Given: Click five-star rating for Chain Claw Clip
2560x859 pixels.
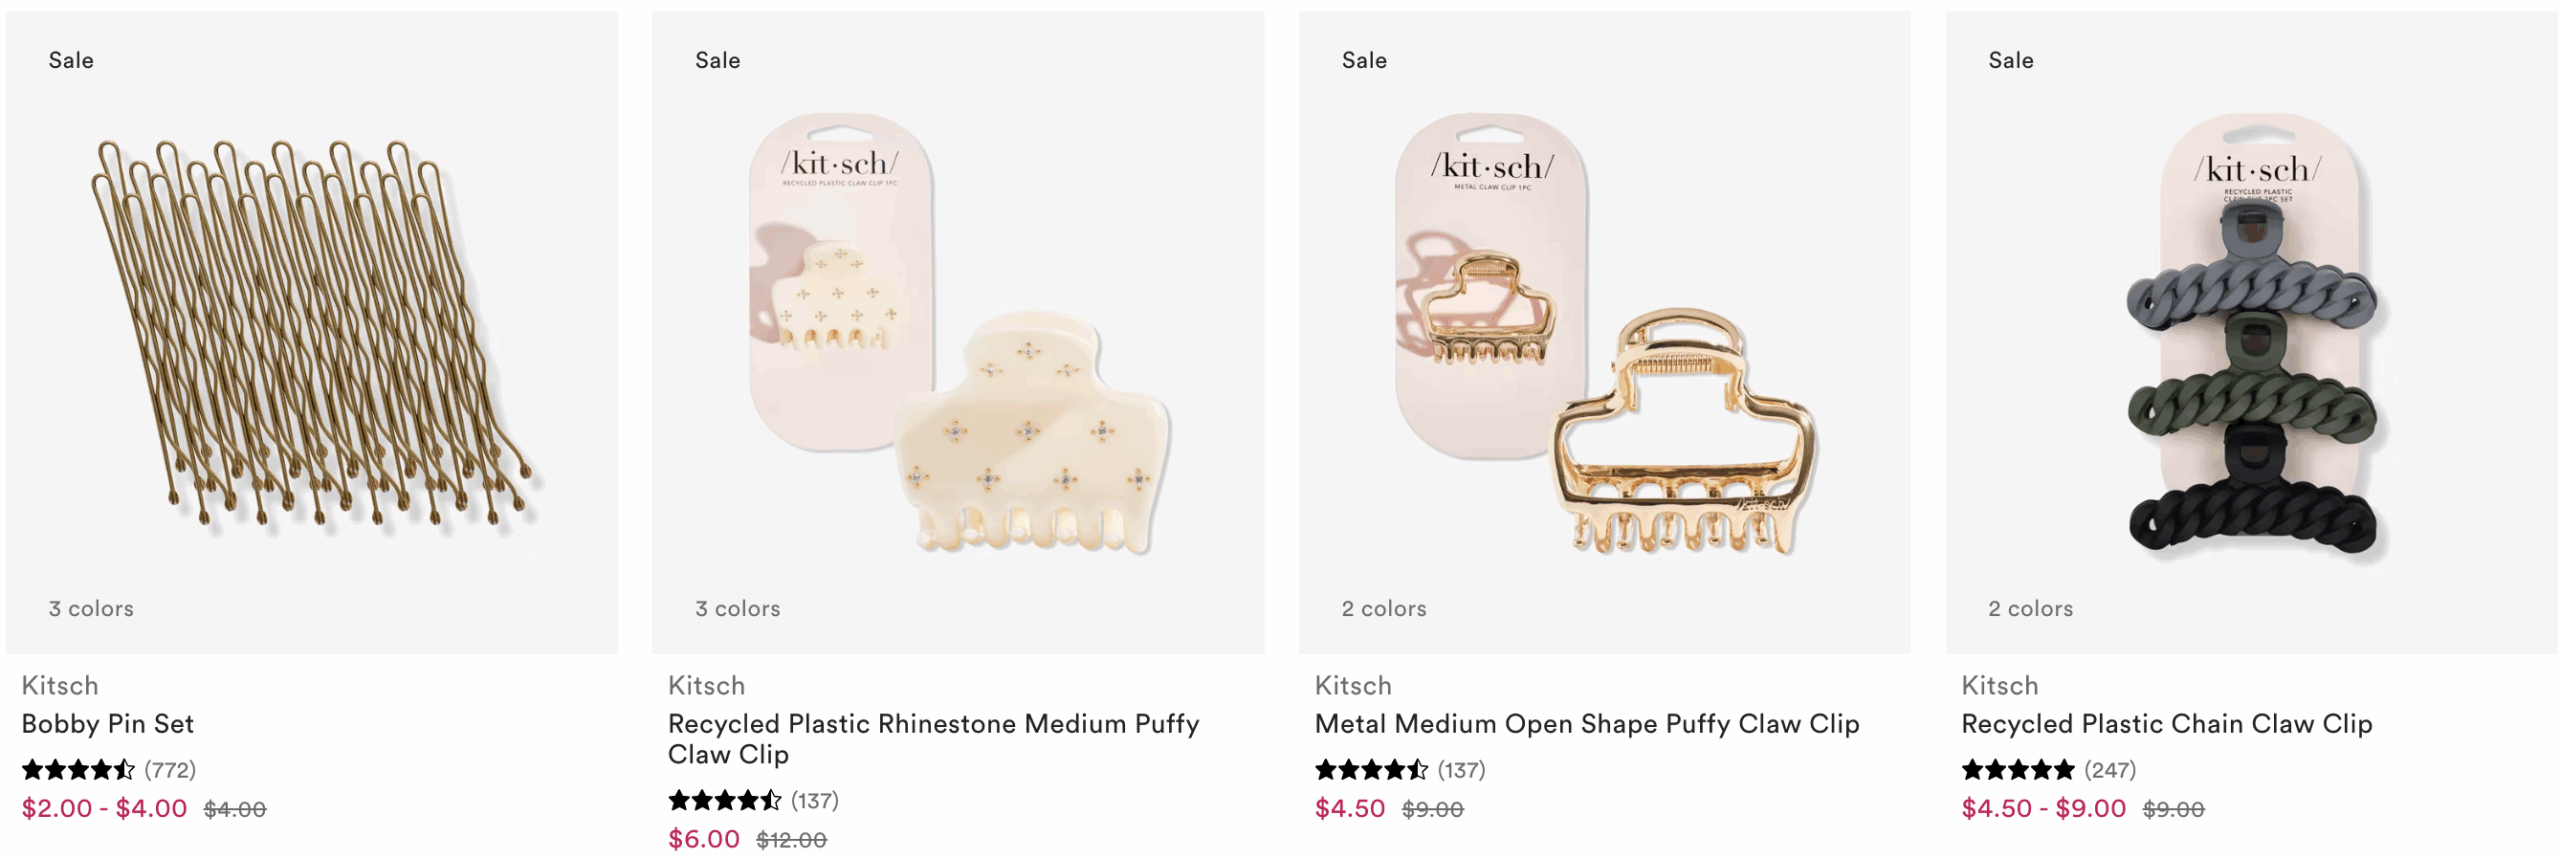Looking at the screenshot, I should pos(2017,770).
